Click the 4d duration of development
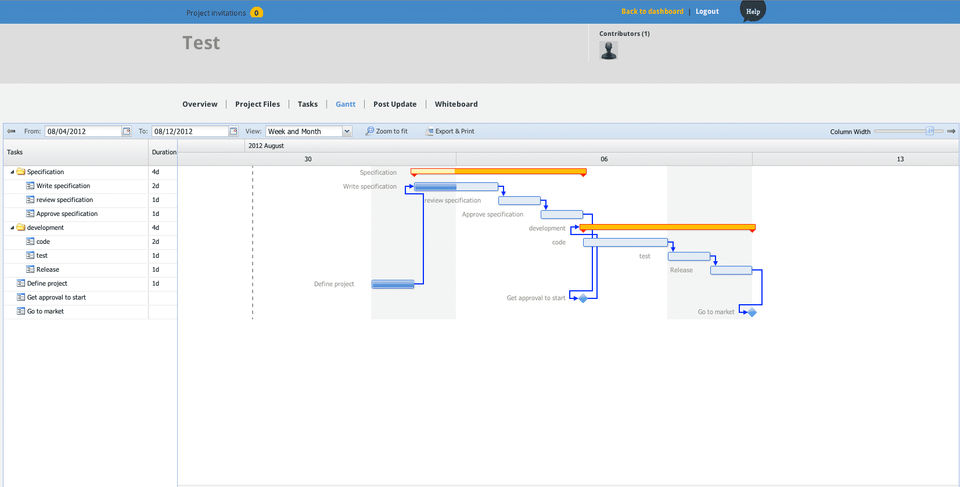 coord(156,228)
